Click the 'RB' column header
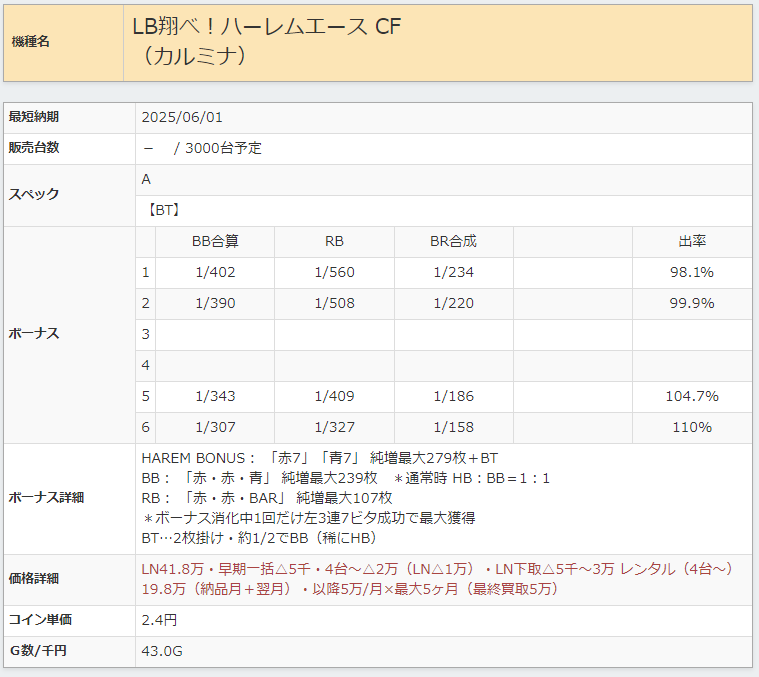This screenshot has width=759, height=677. point(334,241)
